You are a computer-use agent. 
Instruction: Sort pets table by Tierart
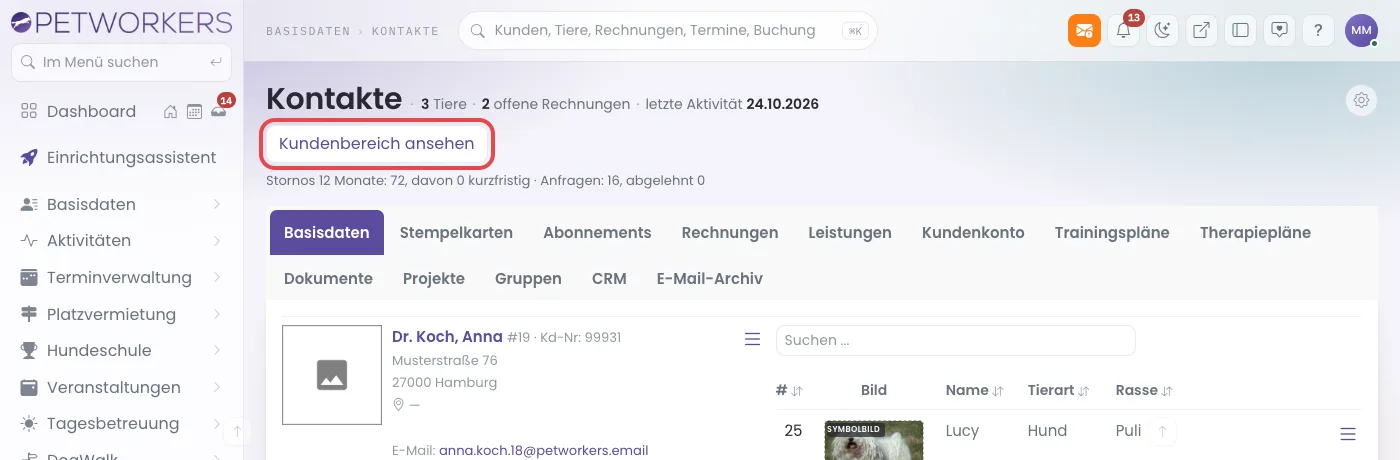pos(1058,391)
